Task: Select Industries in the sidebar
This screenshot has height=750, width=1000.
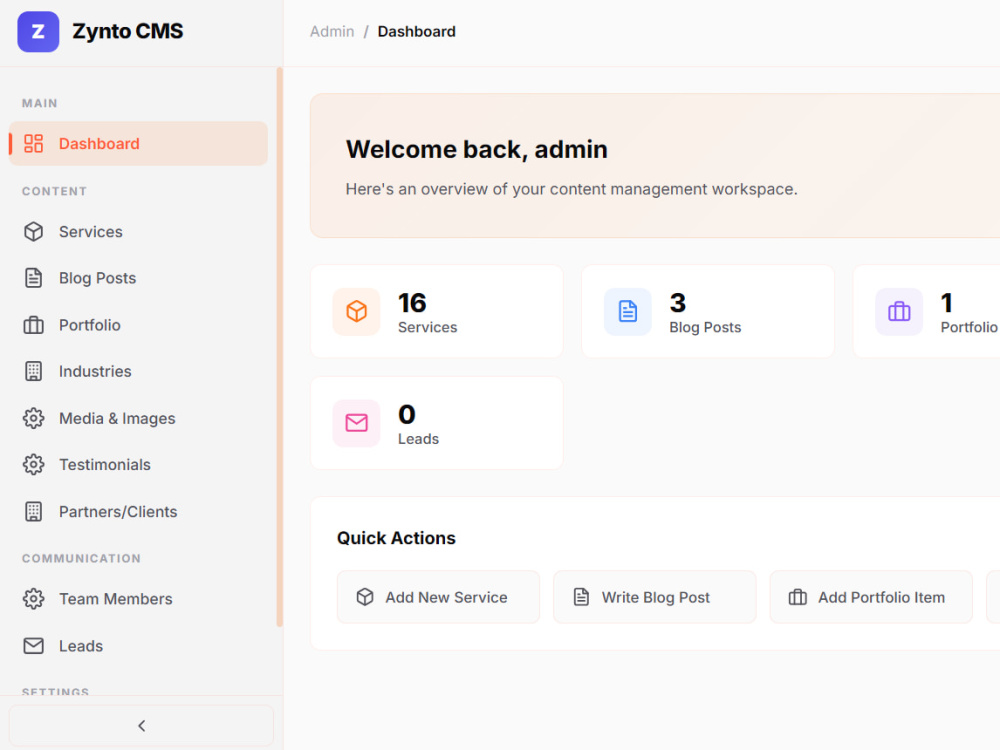Action: [138, 371]
